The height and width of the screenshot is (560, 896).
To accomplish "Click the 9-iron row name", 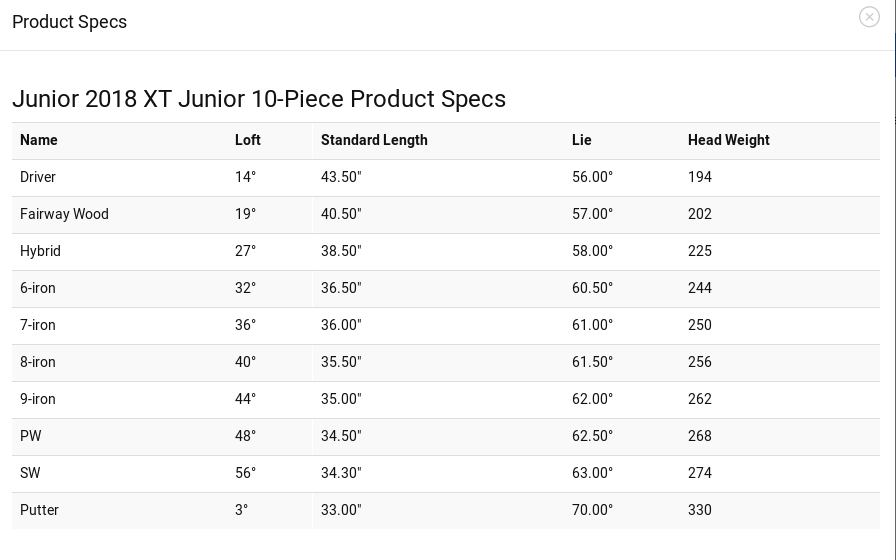I will (38, 399).
